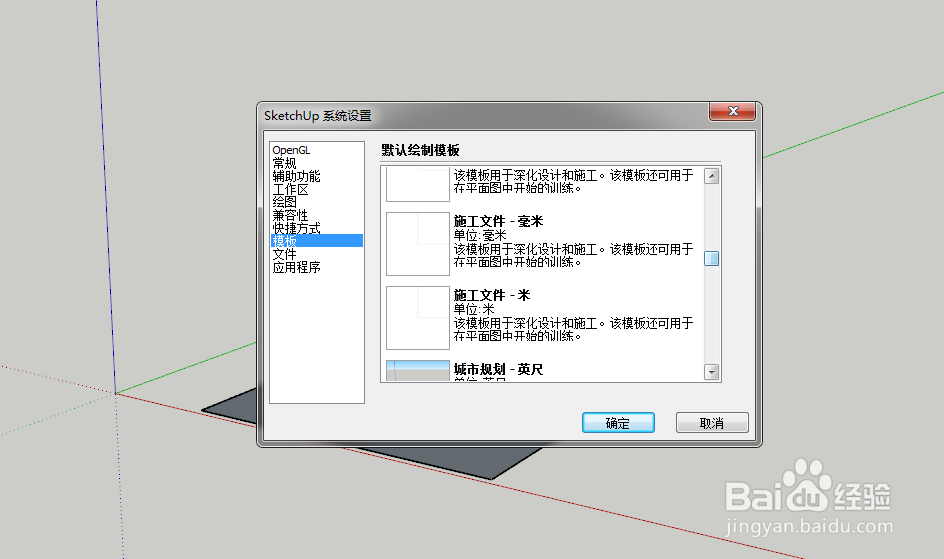Select 应用程序 in the settings category list
Screen dimensions: 944x559
296,267
